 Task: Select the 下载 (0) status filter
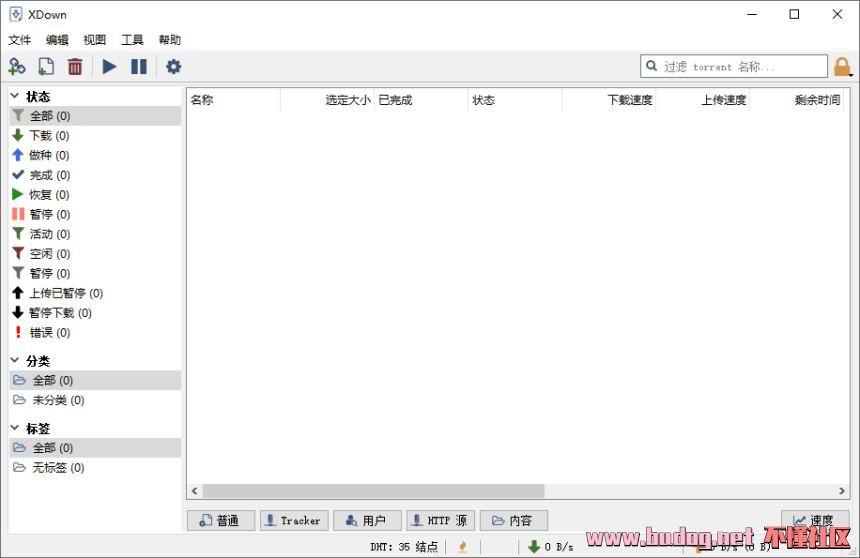(x=95, y=136)
